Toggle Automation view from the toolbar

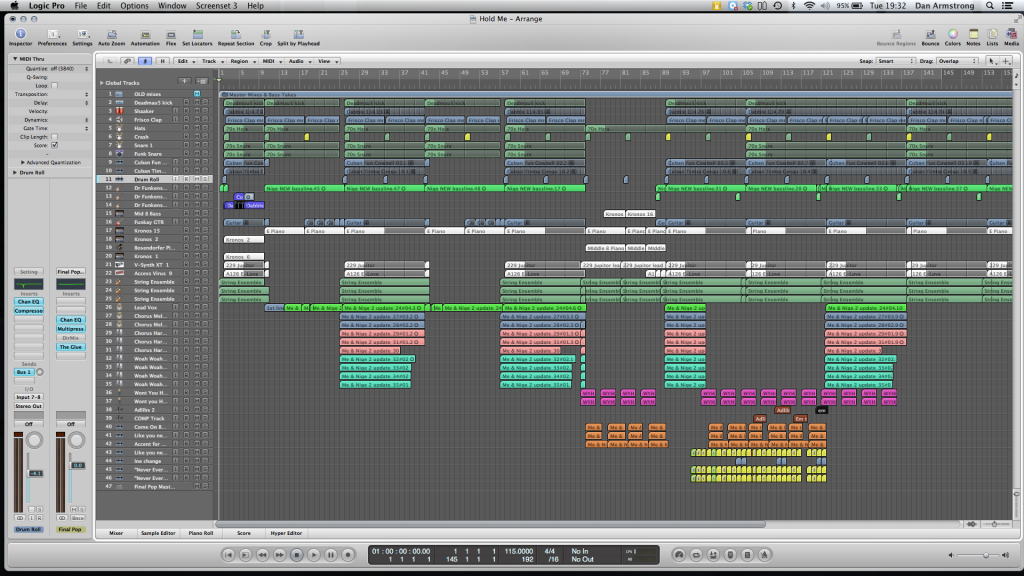(x=145, y=37)
